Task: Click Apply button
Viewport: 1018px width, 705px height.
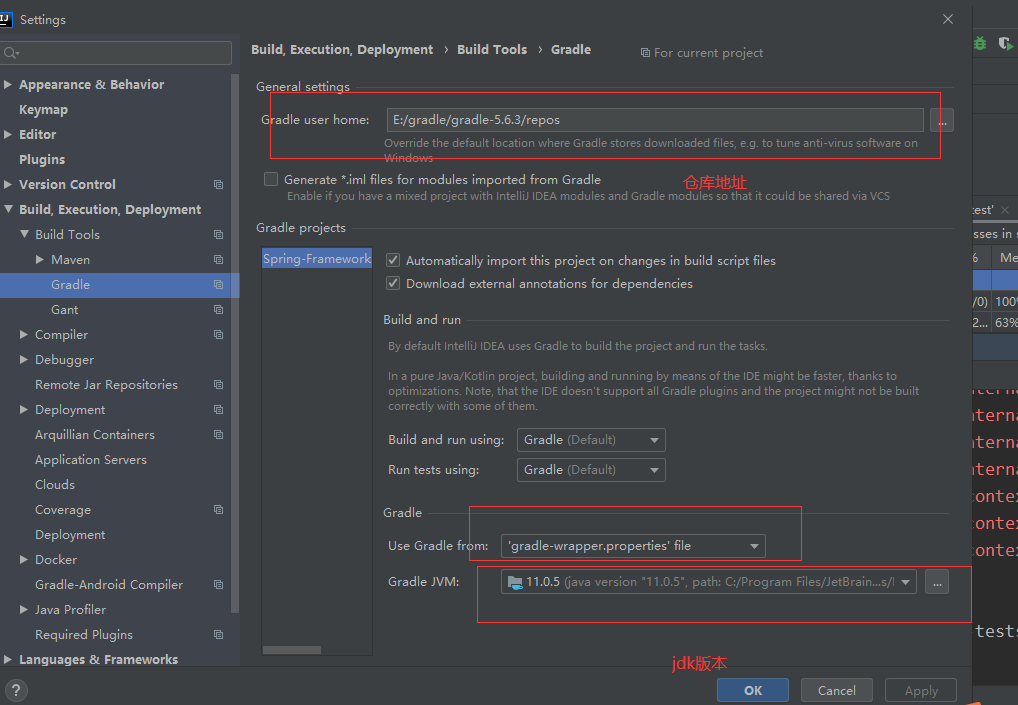Action: [x=921, y=690]
